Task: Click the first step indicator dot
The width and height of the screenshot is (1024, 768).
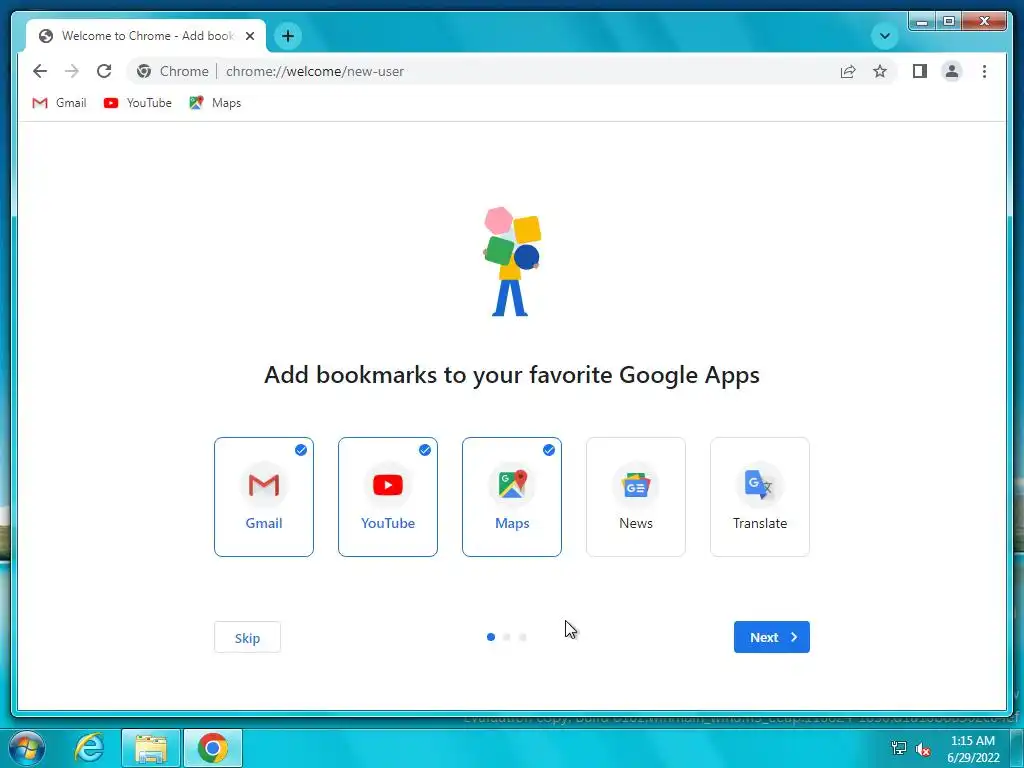Action: [491, 637]
